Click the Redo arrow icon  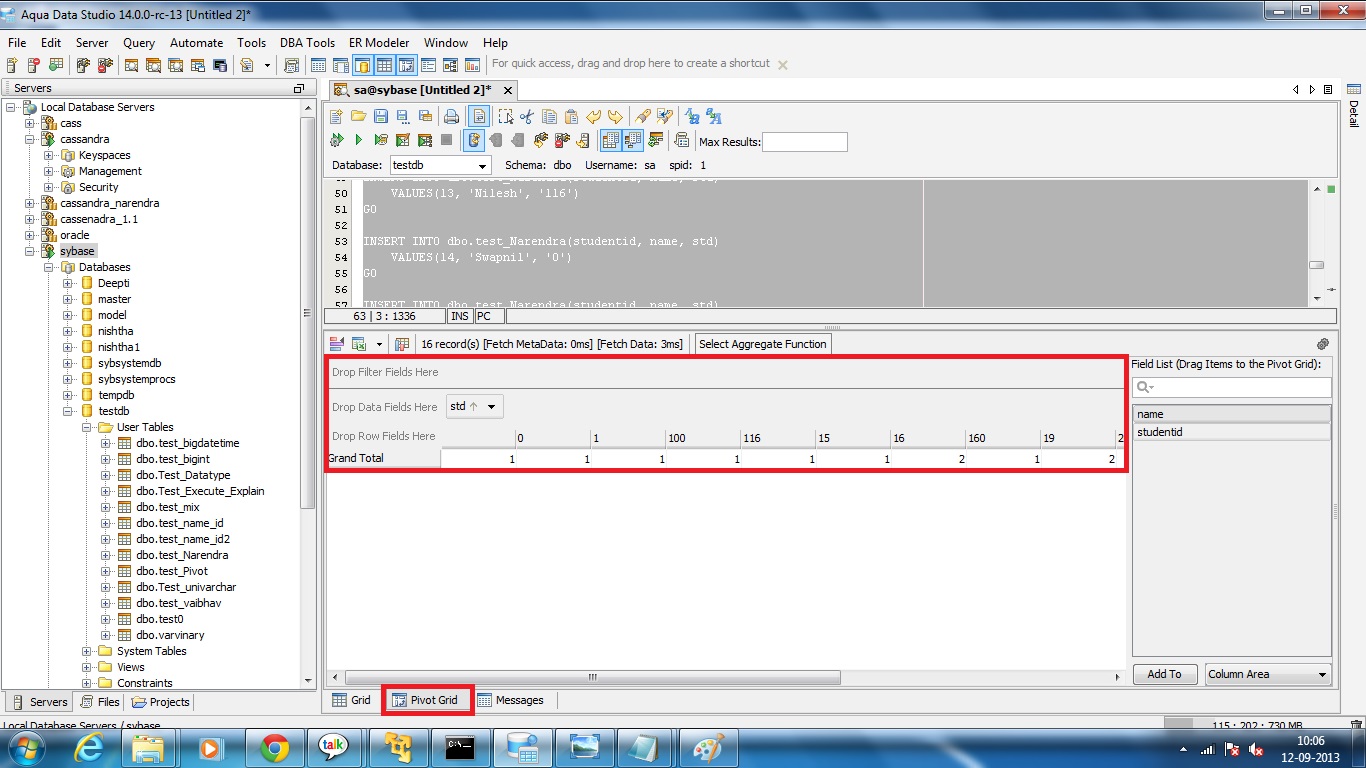(x=615, y=116)
